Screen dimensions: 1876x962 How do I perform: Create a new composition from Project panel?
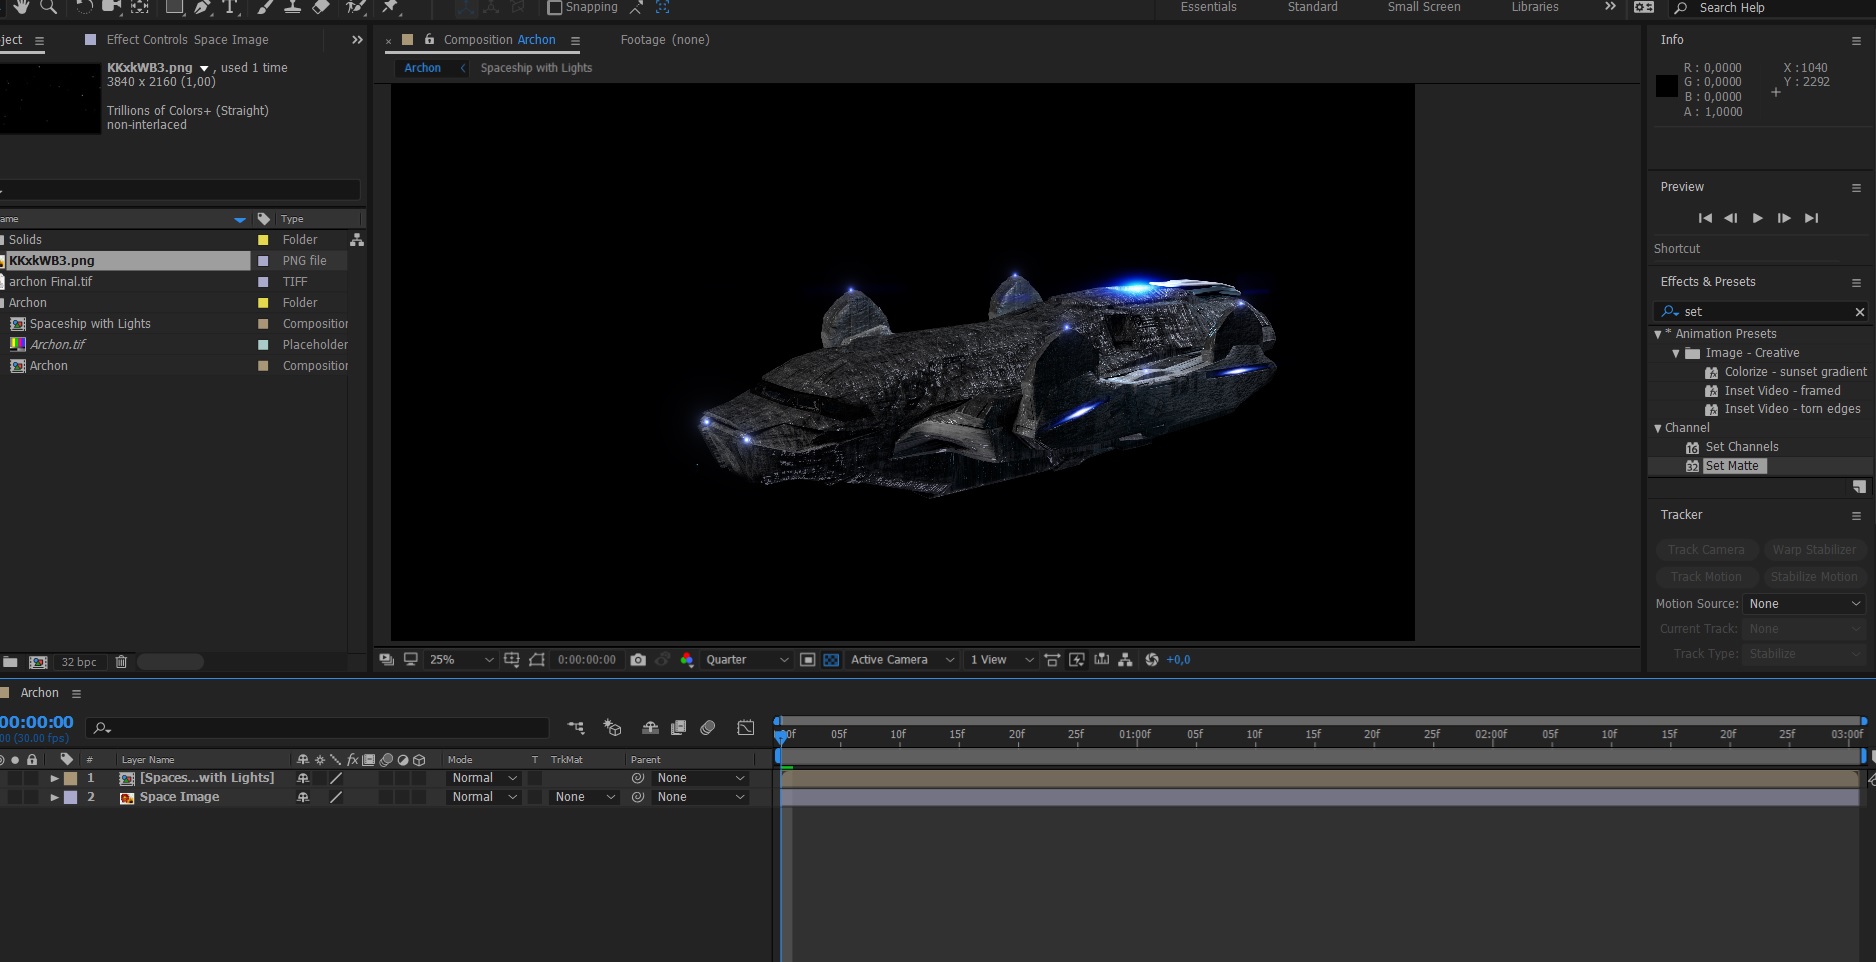[x=38, y=662]
